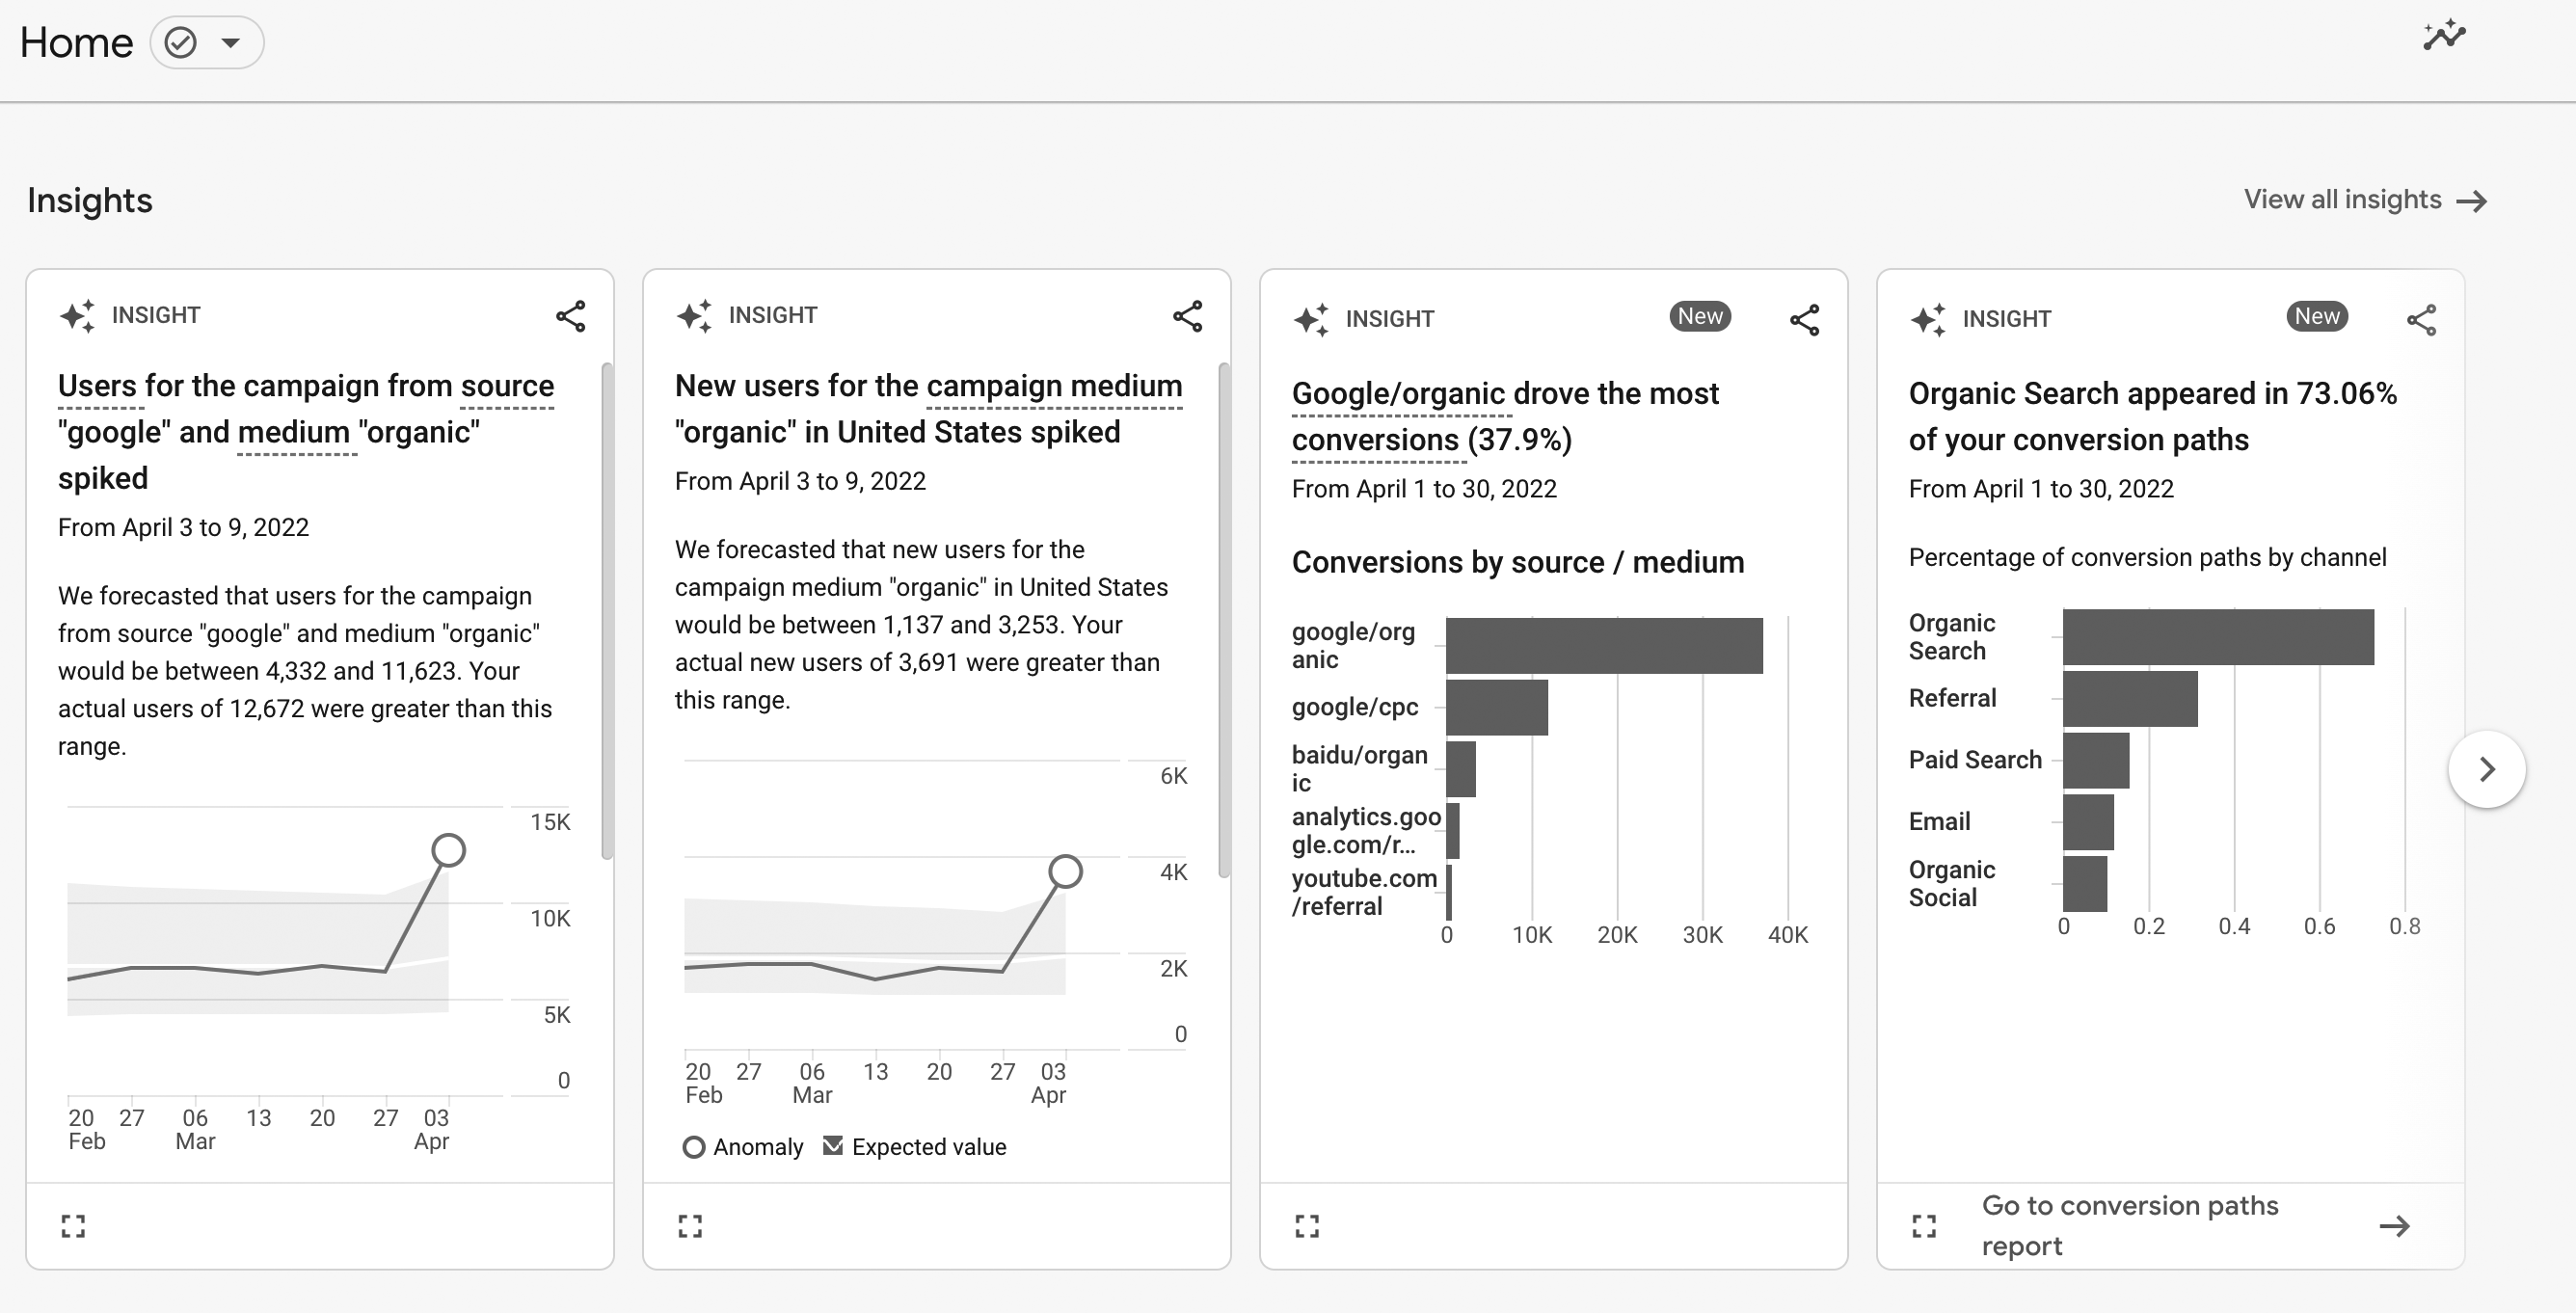The height and width of the screenshot is (1313, 2576).
Task: Select the Home menu item
Action: pos(77,41)
